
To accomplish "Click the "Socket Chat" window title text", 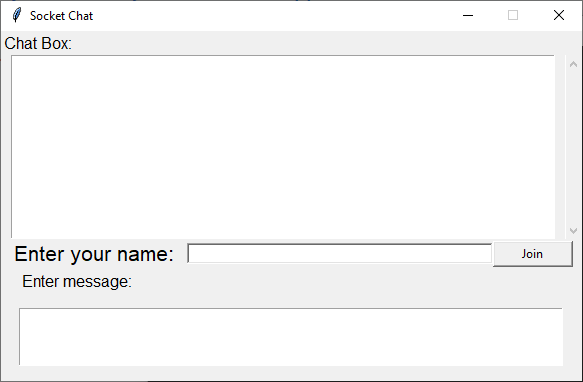I will click(x=61, y=16).
